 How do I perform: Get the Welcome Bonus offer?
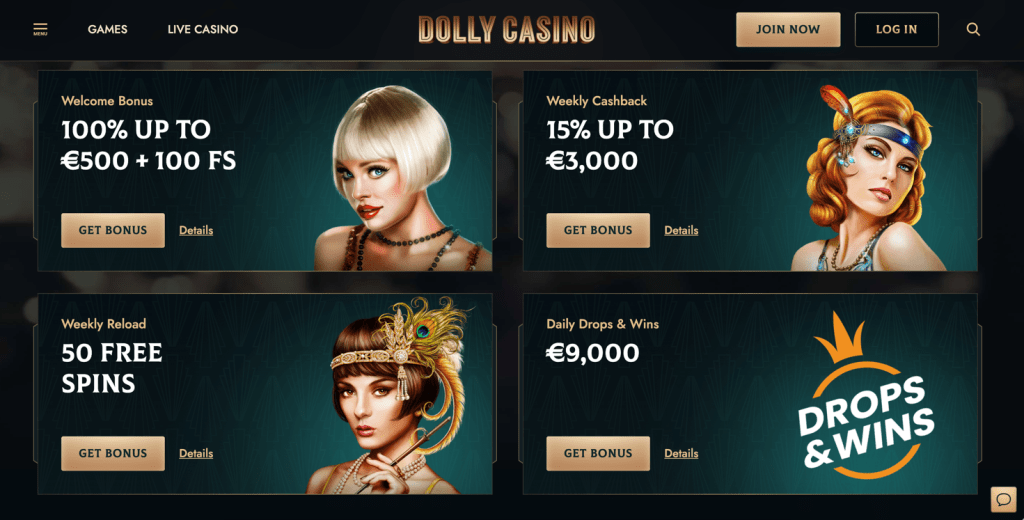point(113,230)
